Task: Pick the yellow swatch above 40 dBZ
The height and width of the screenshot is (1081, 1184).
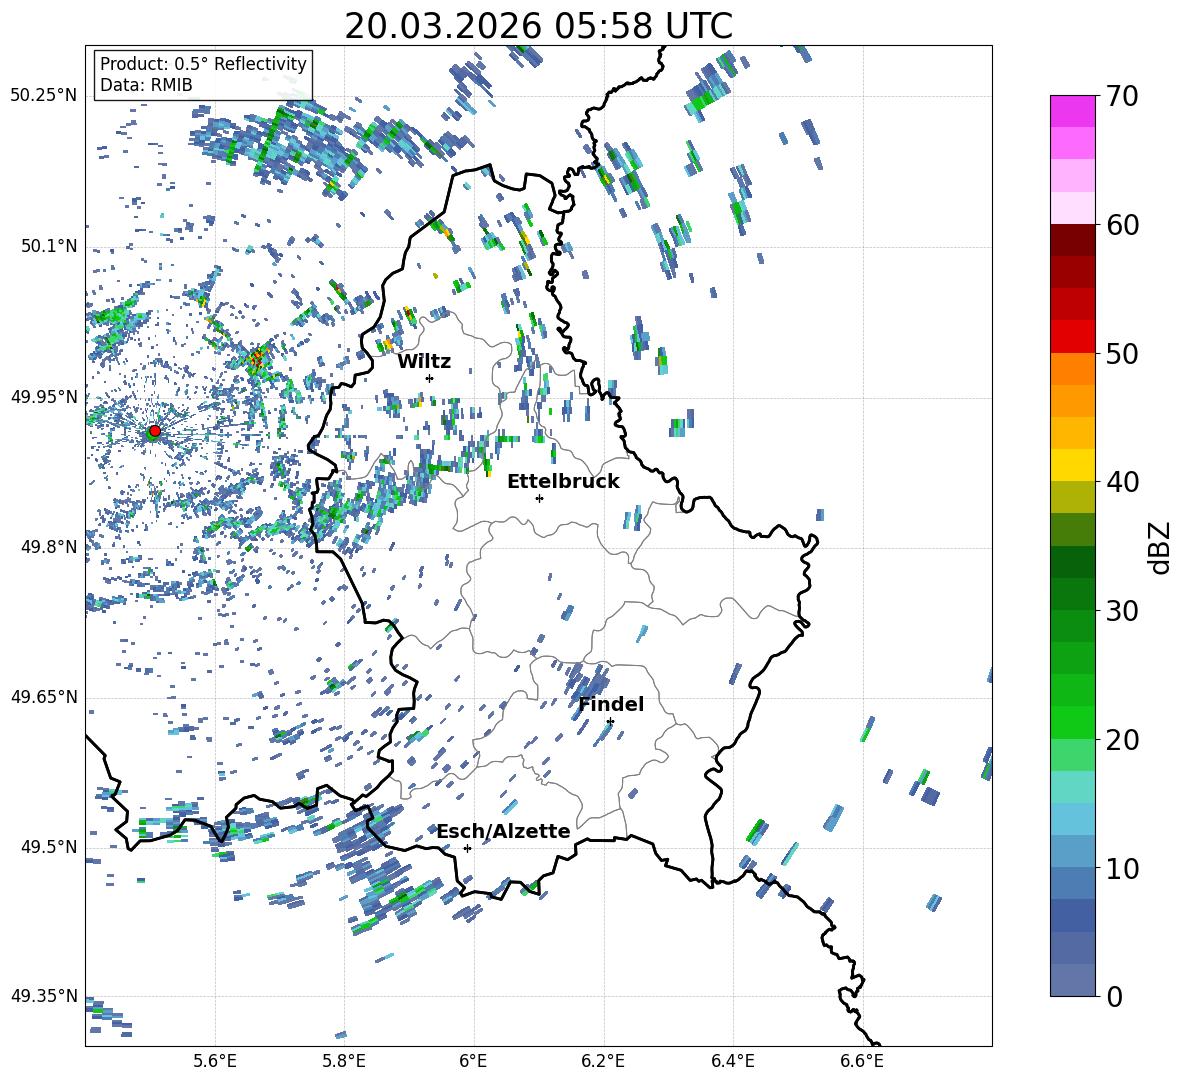Action: pos(1073,465)
